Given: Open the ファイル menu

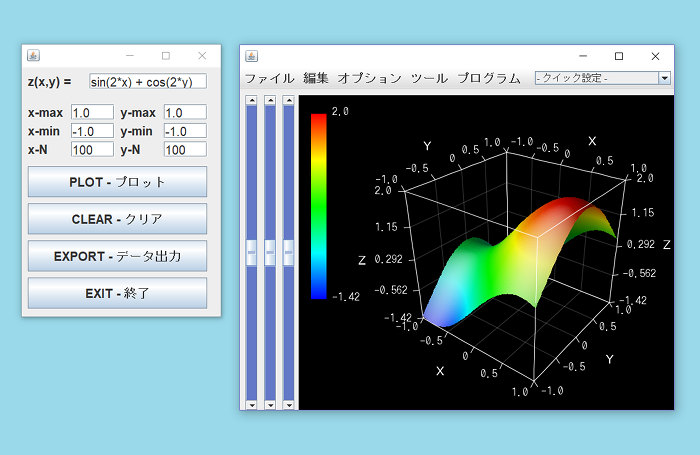Looking at the screenshot, I should (269, 78).
